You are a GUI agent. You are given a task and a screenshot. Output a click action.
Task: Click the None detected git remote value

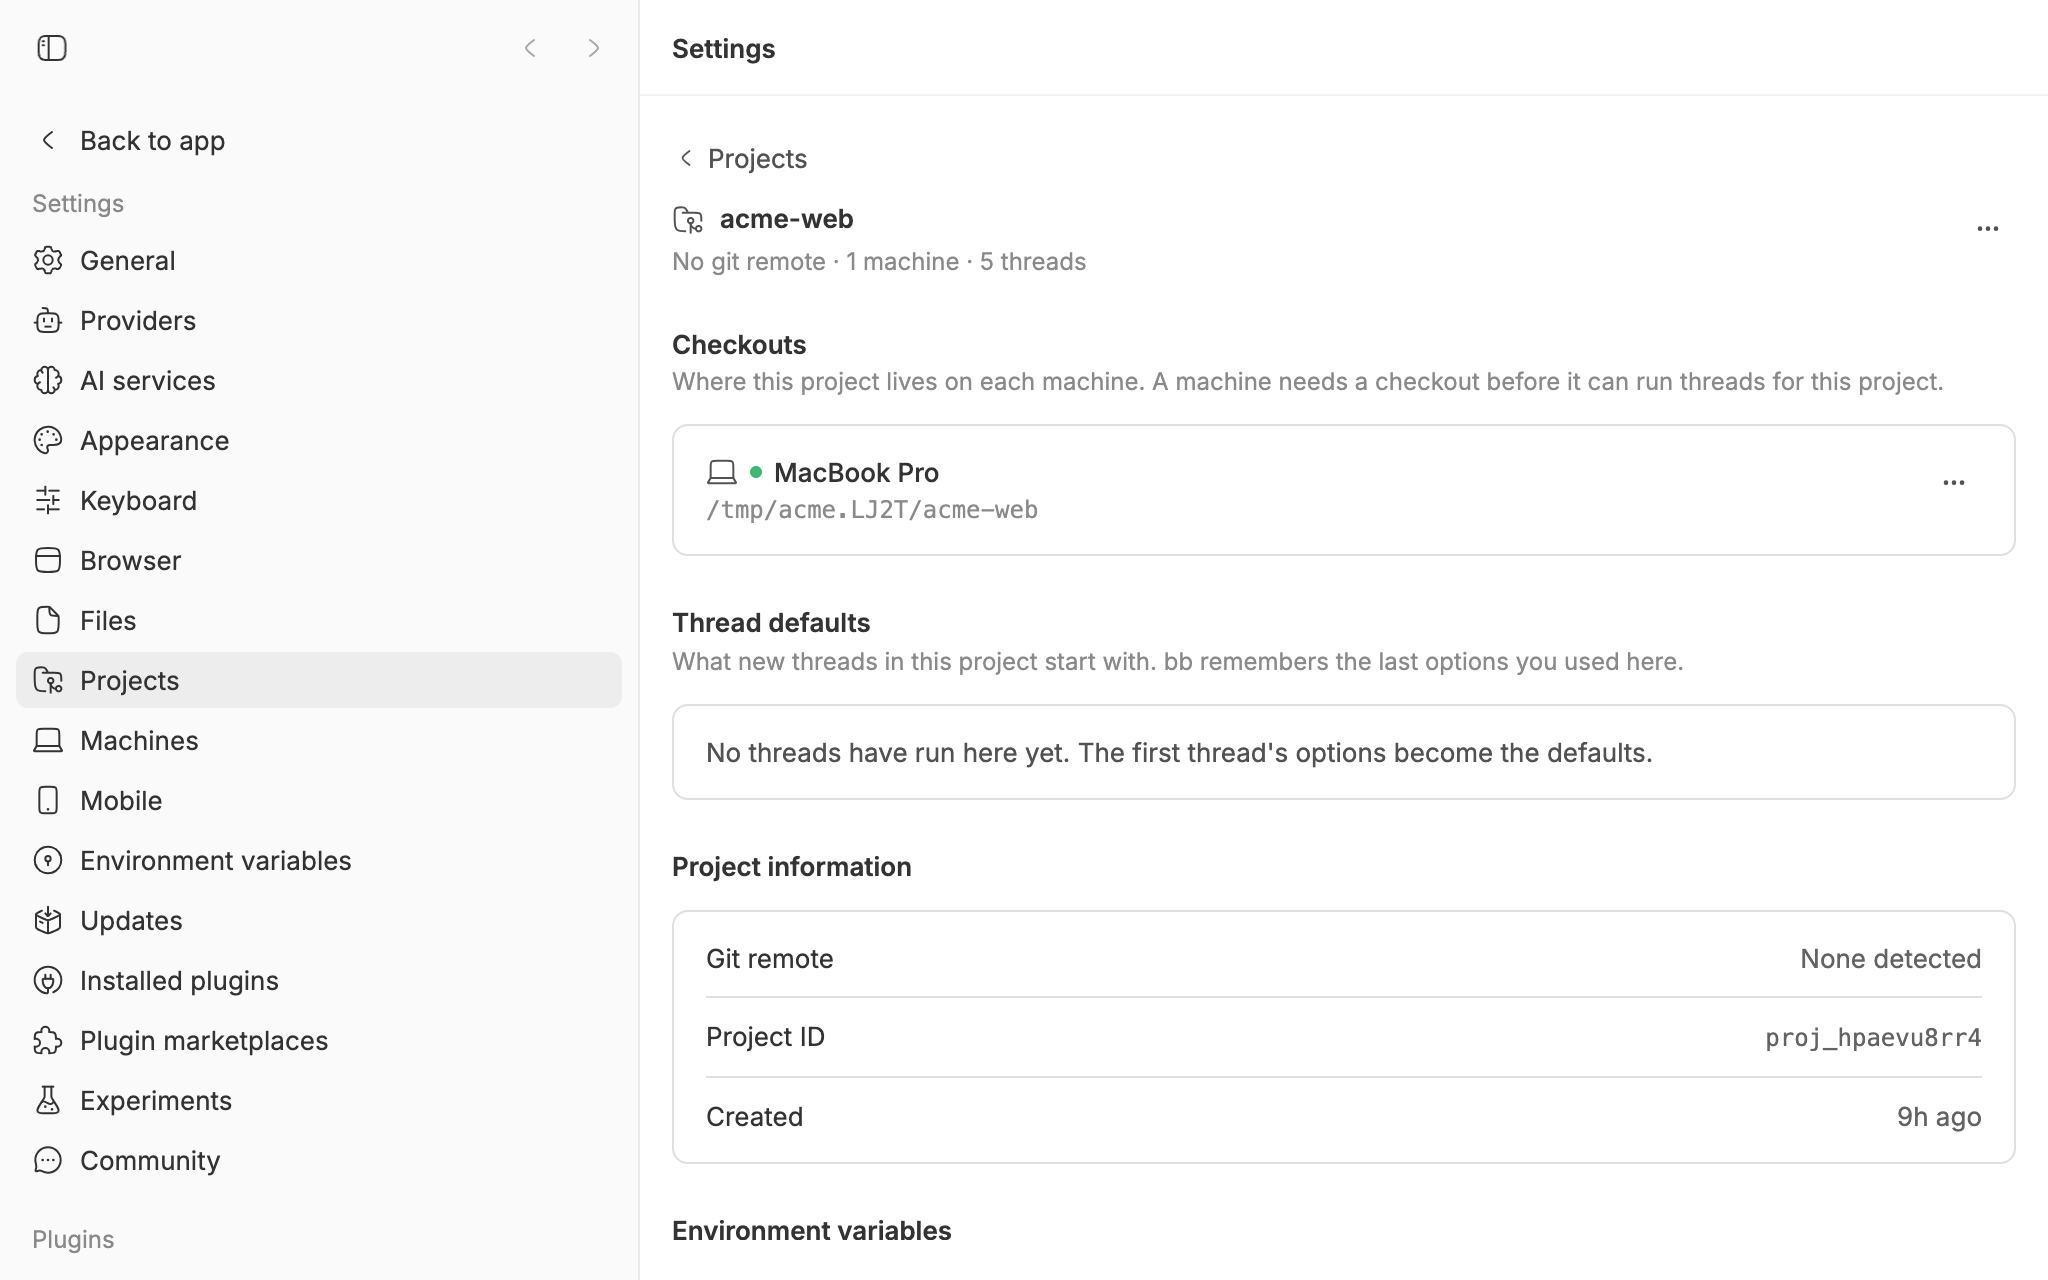pyautogui.click(x=1890, y=959)
